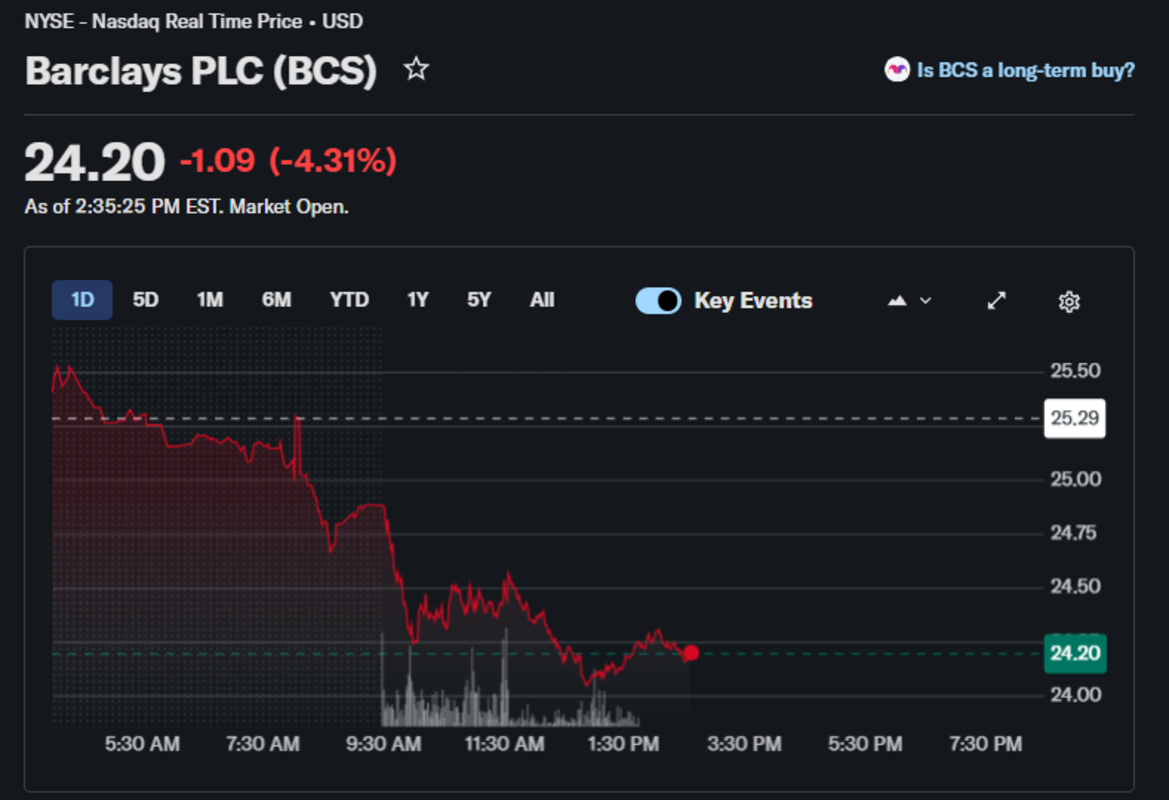Open "Is BCS a long-term buy?" link
Image resolution: width=1169 pixels, height=800 pixels.
click(x=1025, y=70)
